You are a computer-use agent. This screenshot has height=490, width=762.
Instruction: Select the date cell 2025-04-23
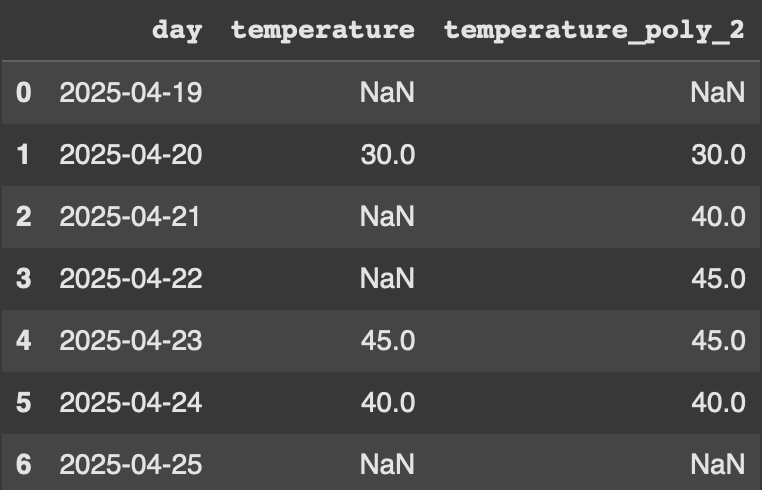[131, 340]
